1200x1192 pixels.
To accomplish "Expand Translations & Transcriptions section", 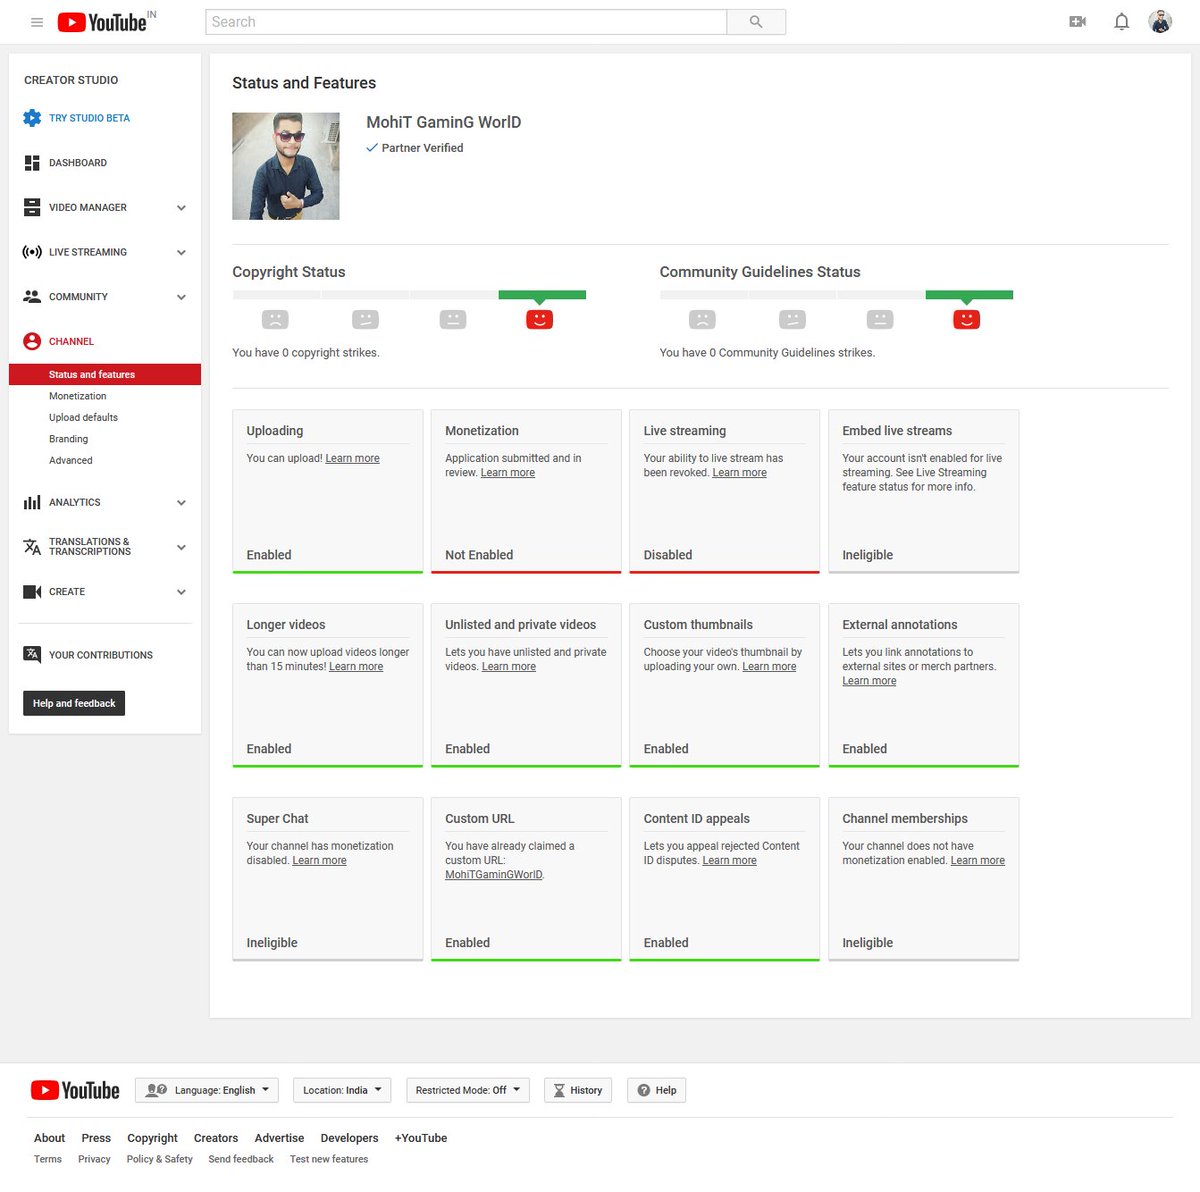I will 181,548.
